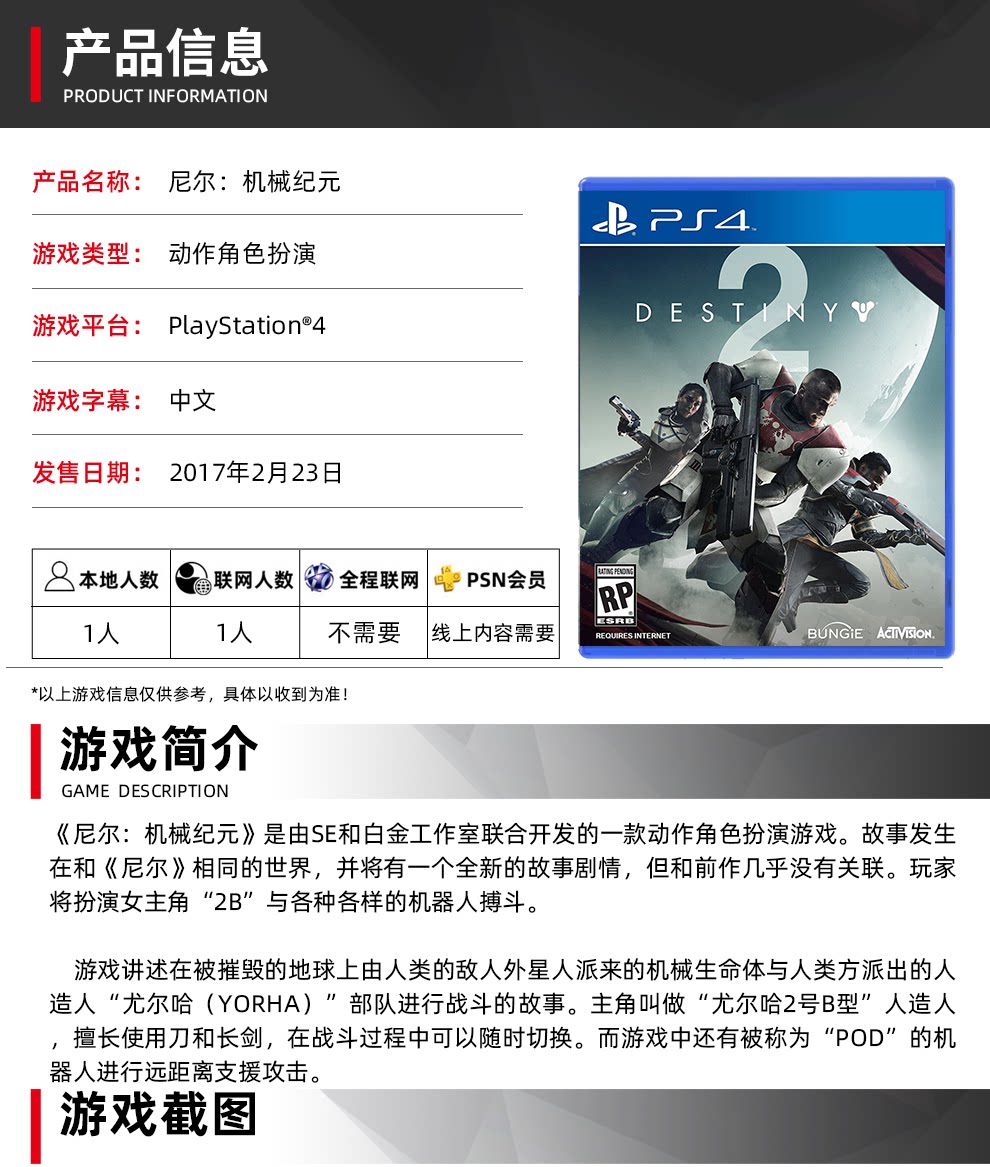Click the PlayStation®4 platform value
This screenshot has height=1167, width=990.
coord(247,326)
